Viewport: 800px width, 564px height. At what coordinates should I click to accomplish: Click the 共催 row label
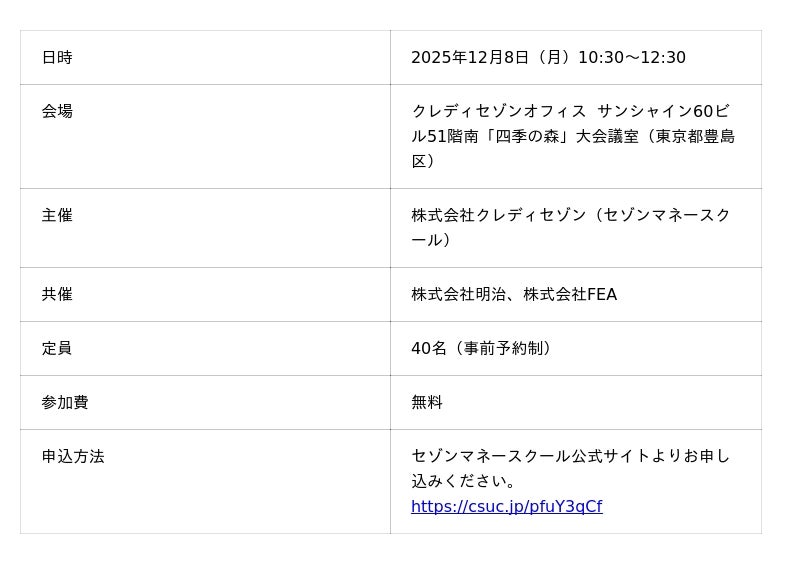coord(57,295)
